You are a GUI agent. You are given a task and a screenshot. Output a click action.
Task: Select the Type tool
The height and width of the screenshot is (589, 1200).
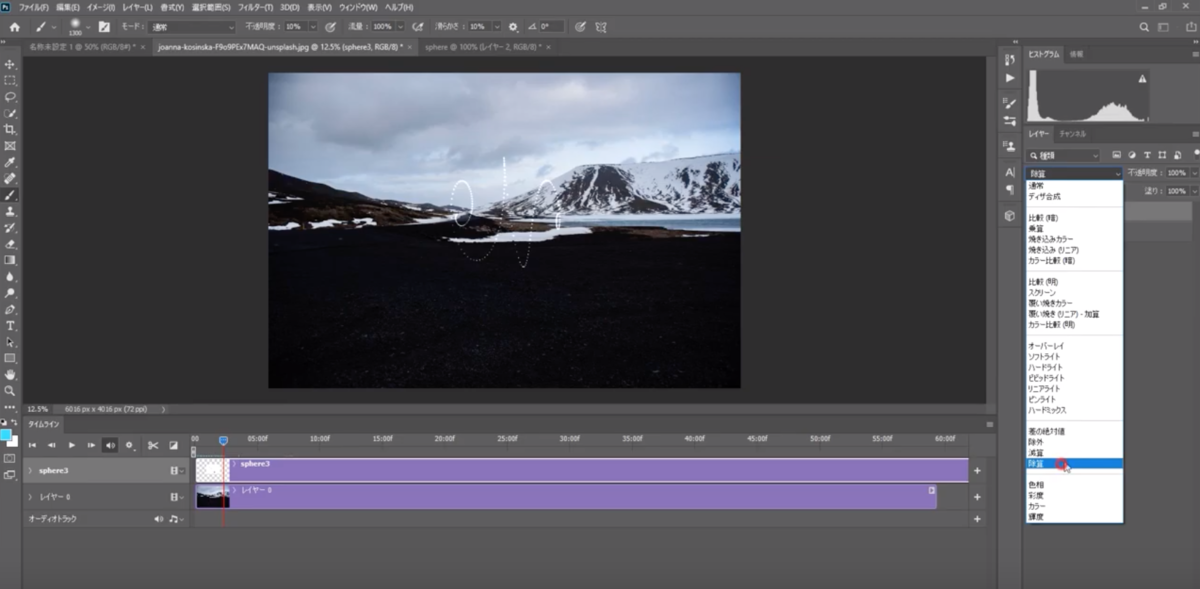pos(10,326)
